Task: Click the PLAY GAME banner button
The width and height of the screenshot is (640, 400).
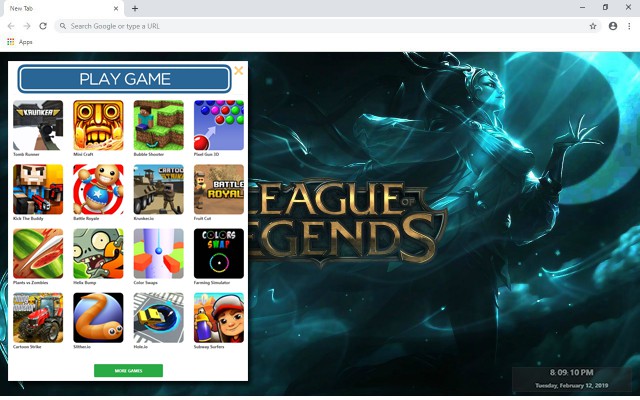Action: pyautogui.click(x=124, y=79)
